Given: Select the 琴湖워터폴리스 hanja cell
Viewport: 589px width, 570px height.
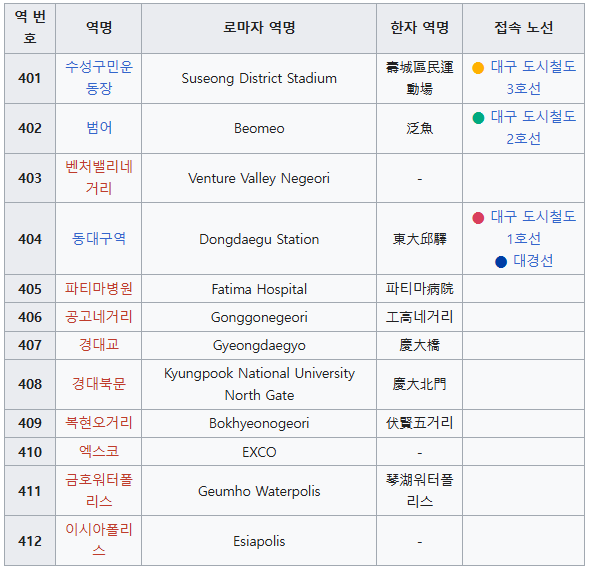Looking at the screenshot, I should click(x=420, y=490).
